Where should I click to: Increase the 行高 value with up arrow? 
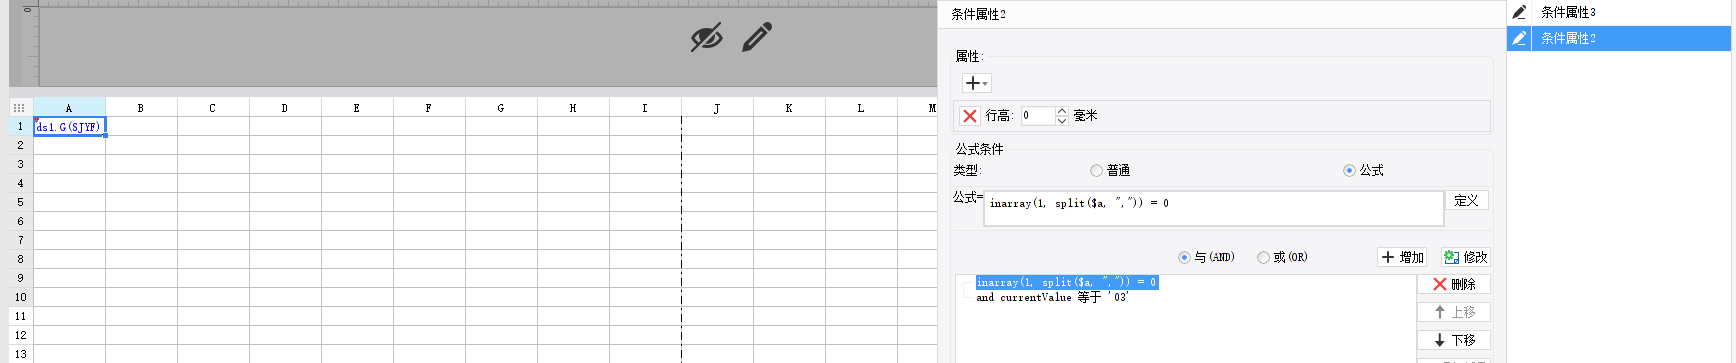[x=1062, y=111]
